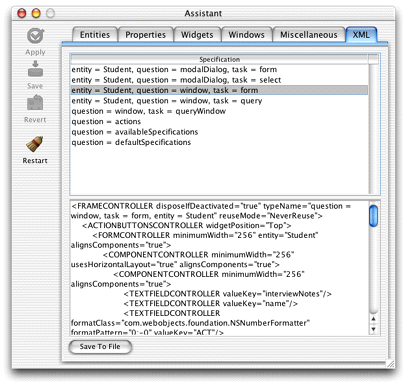Screen dimensions: 414x387
Task: Click the red close window button
Action: 22,13
